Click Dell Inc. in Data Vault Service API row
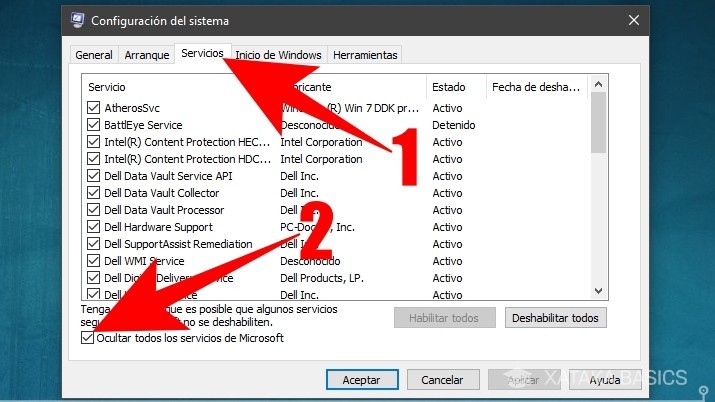Image resolution: width=715 pixels, height=402 pixels. click(x=299, y=176)
